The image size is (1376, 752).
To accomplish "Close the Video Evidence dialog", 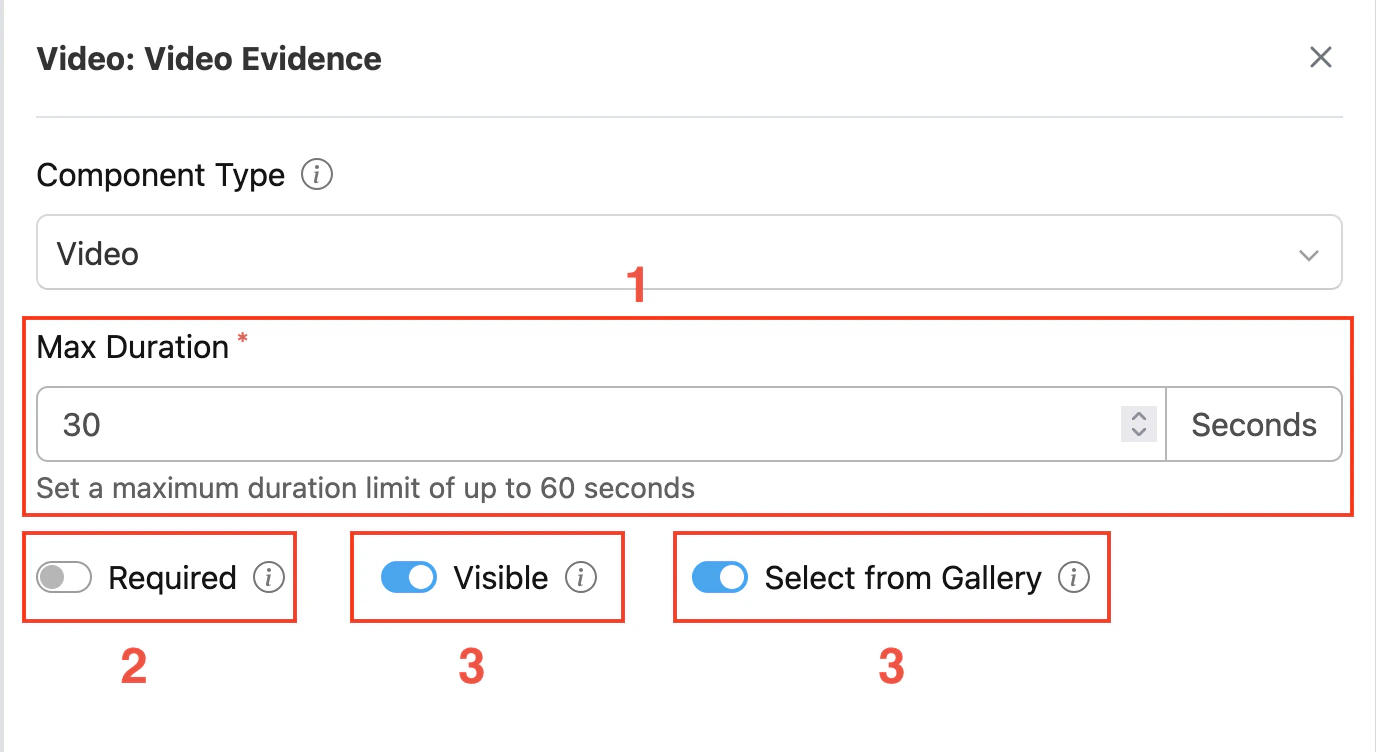I will pyautogui.click(x=1321, y=58).
